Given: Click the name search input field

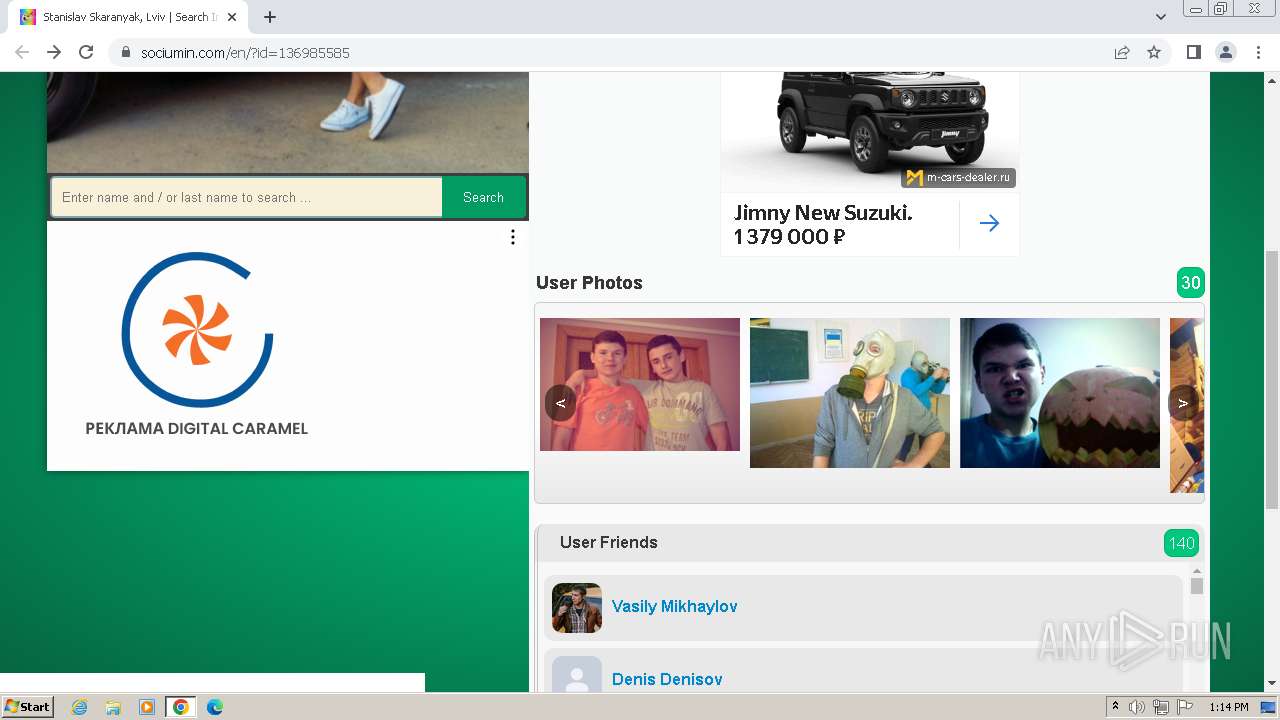Looking at the screenshot, I should (x=247, y=197).
